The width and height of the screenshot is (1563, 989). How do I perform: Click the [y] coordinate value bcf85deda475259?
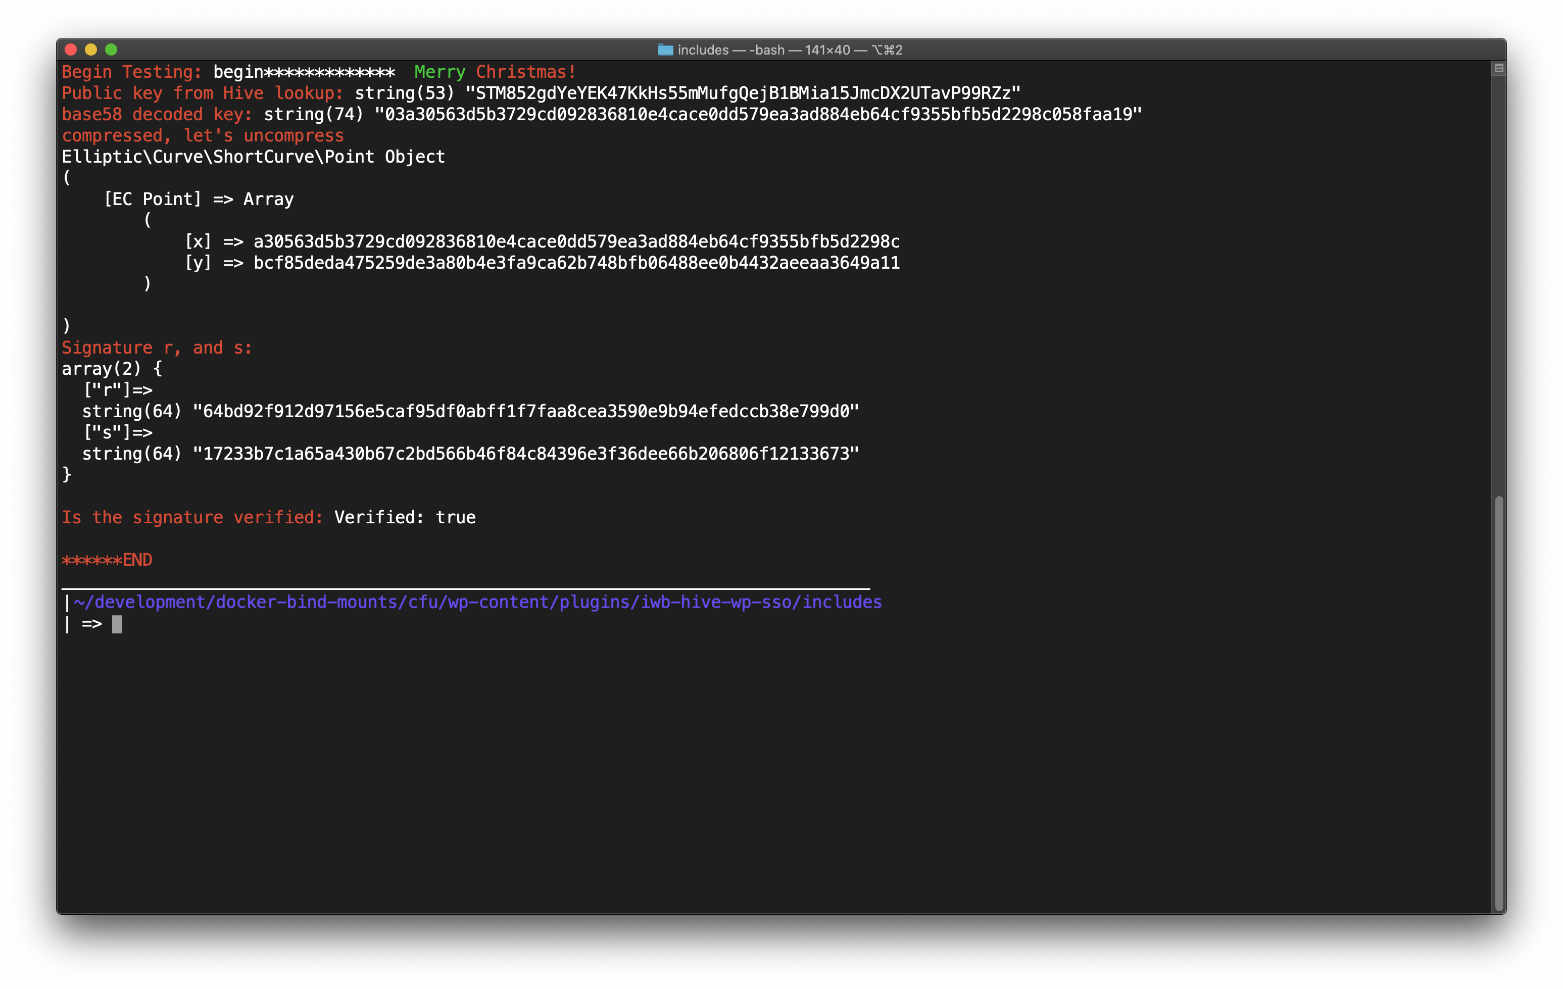pyautogui.click(x=577, y=263)
